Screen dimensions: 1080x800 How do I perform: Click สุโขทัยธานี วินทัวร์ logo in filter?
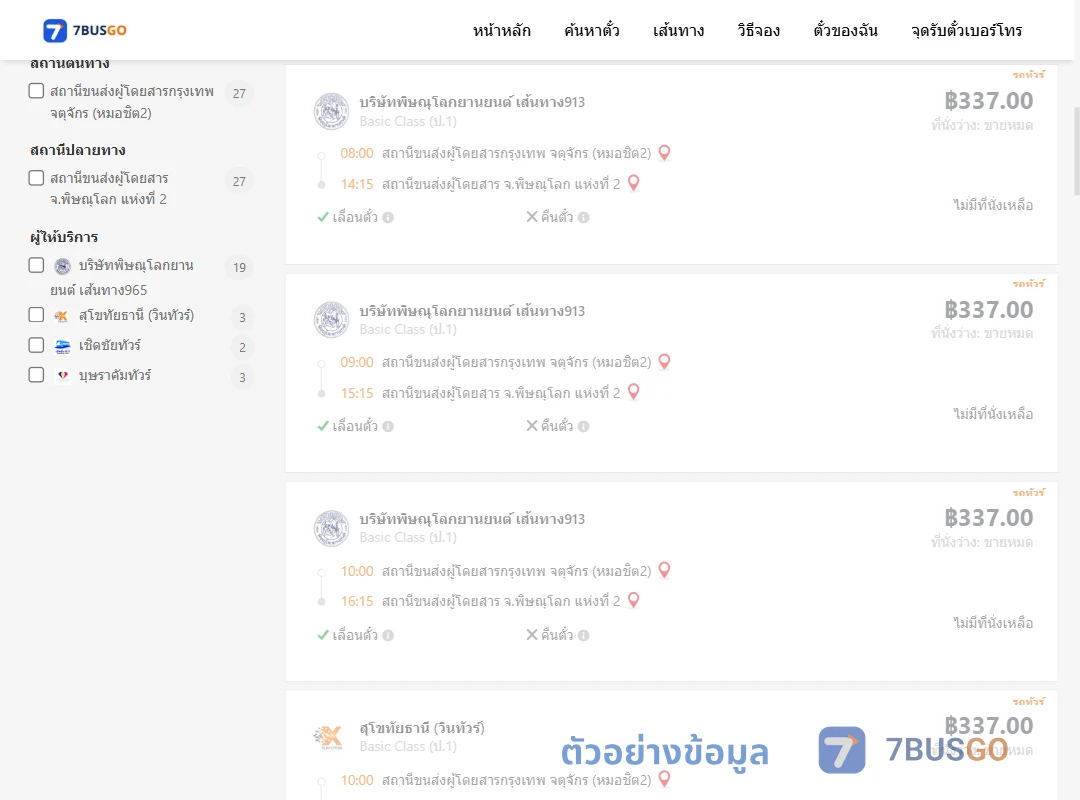point(63,316)
